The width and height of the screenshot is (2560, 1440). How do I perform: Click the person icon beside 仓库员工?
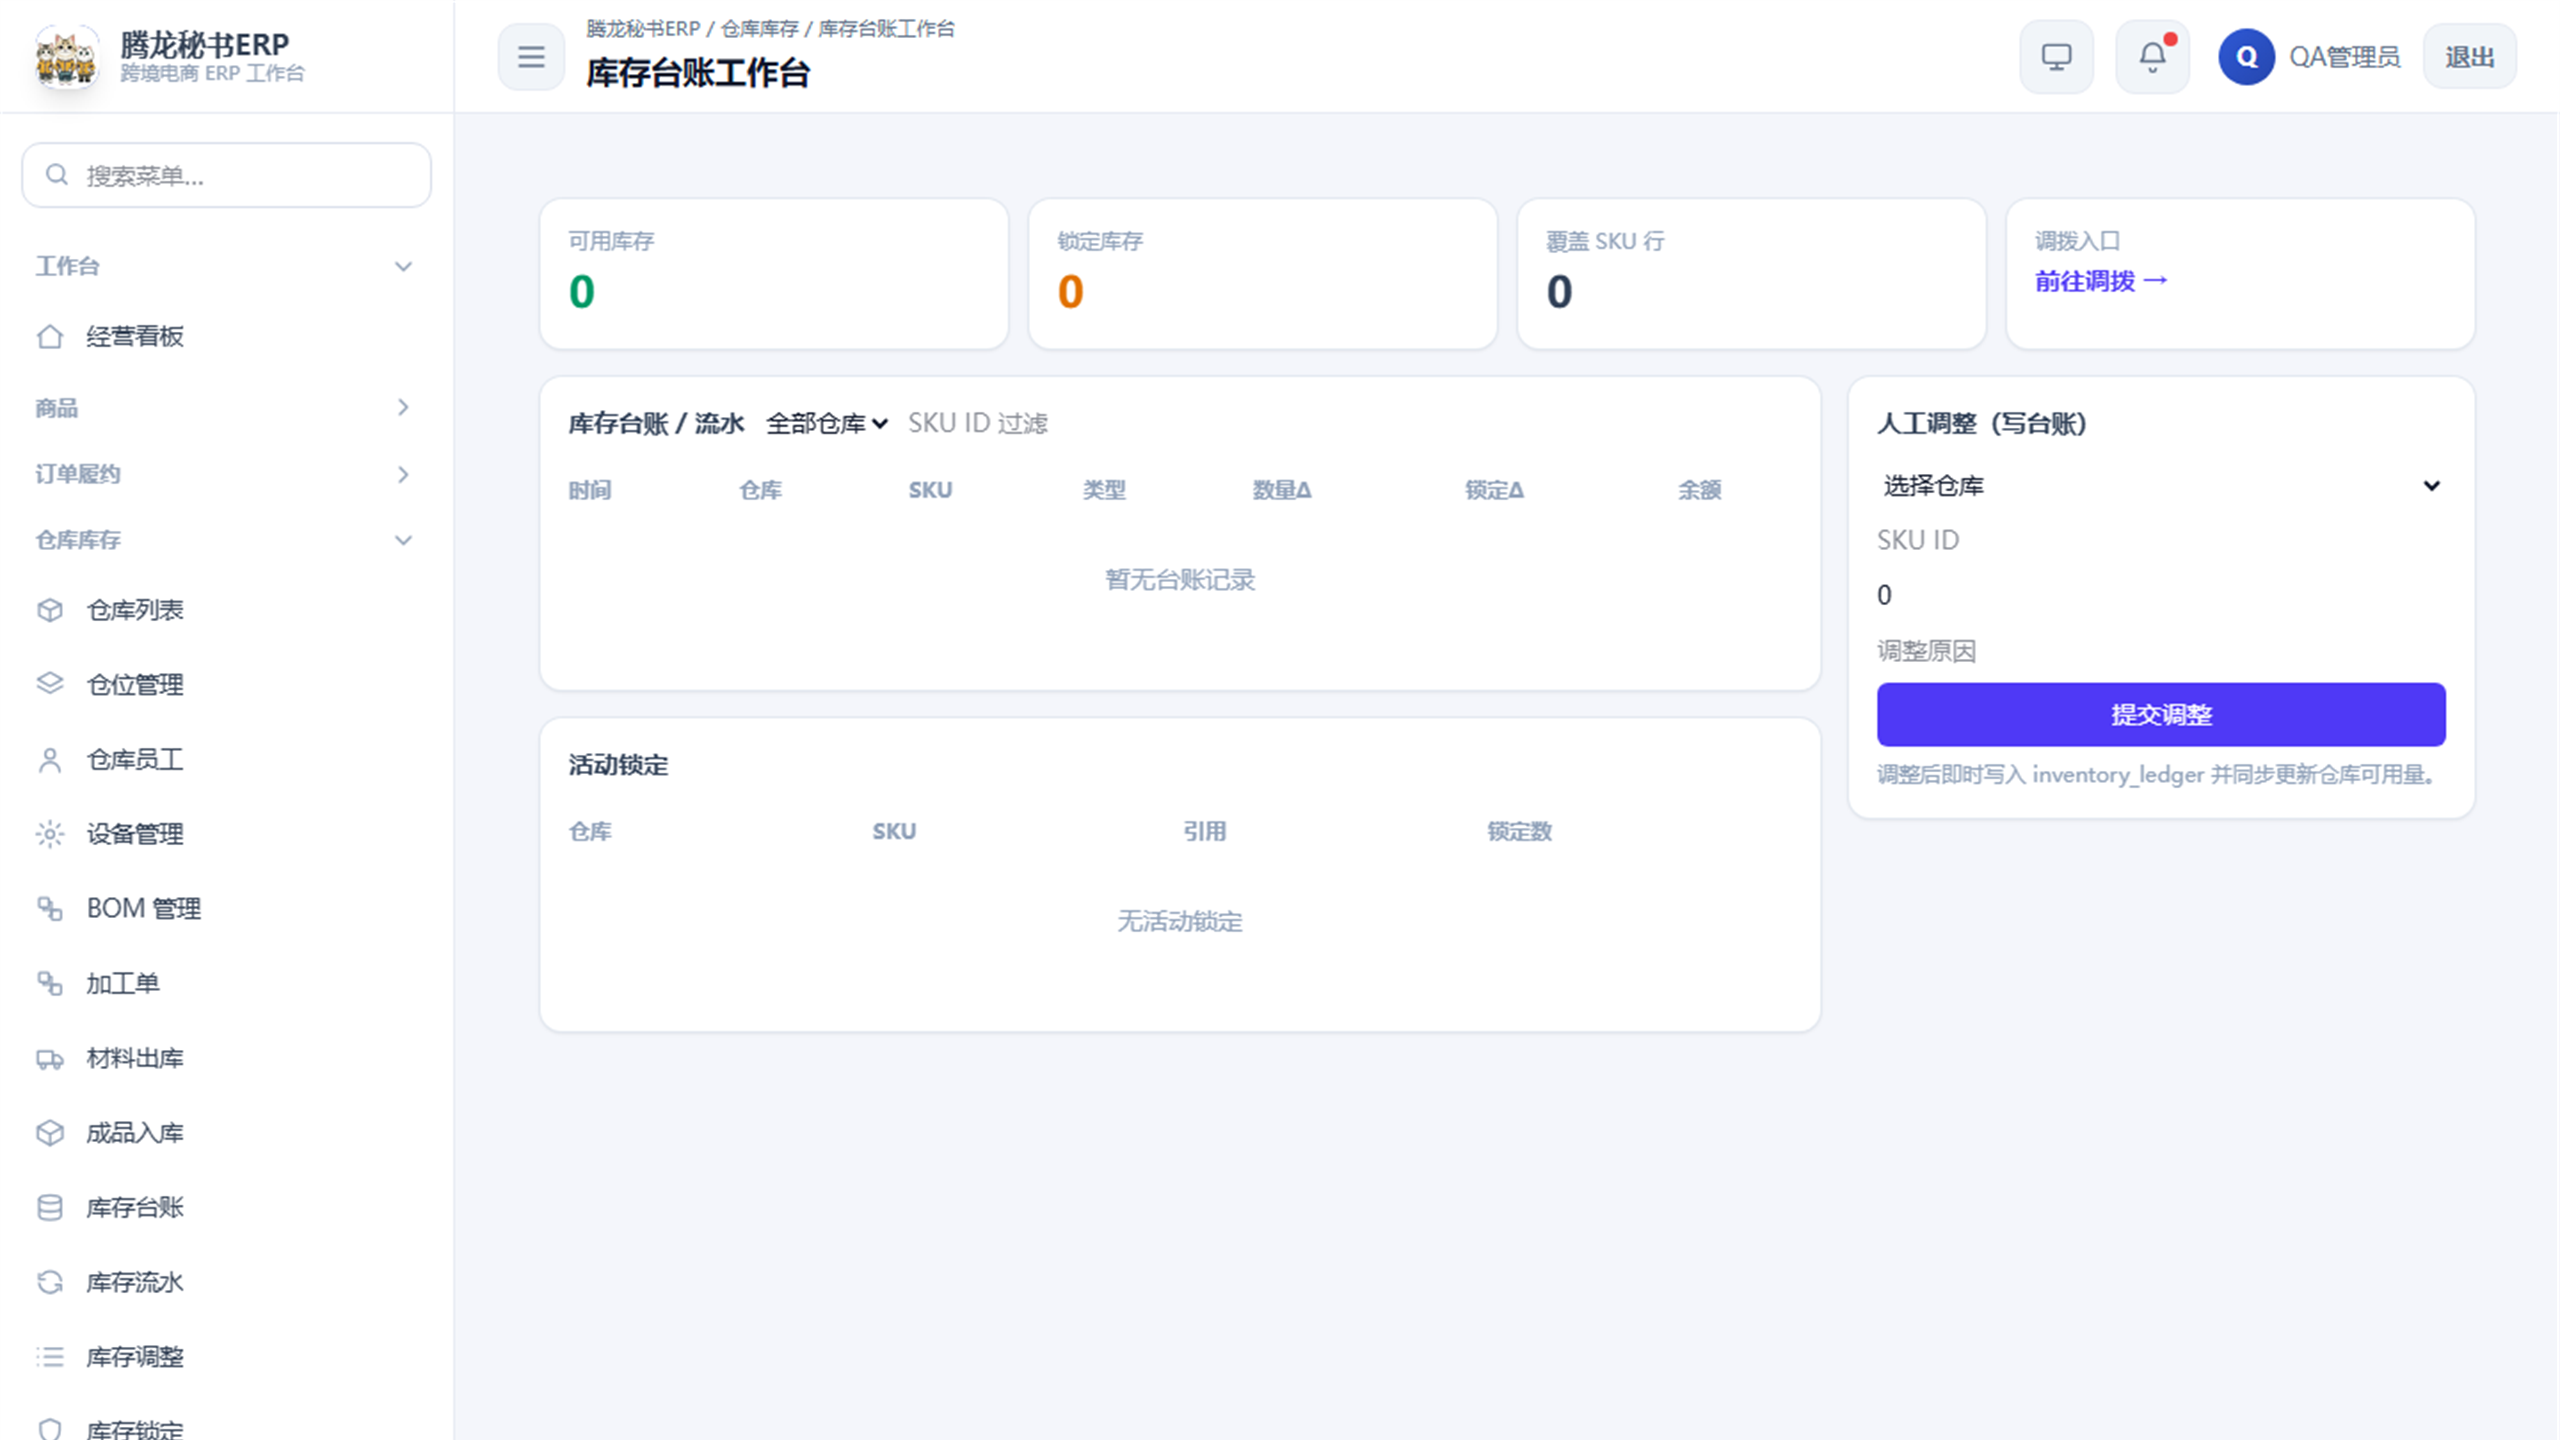click(50, 760)
